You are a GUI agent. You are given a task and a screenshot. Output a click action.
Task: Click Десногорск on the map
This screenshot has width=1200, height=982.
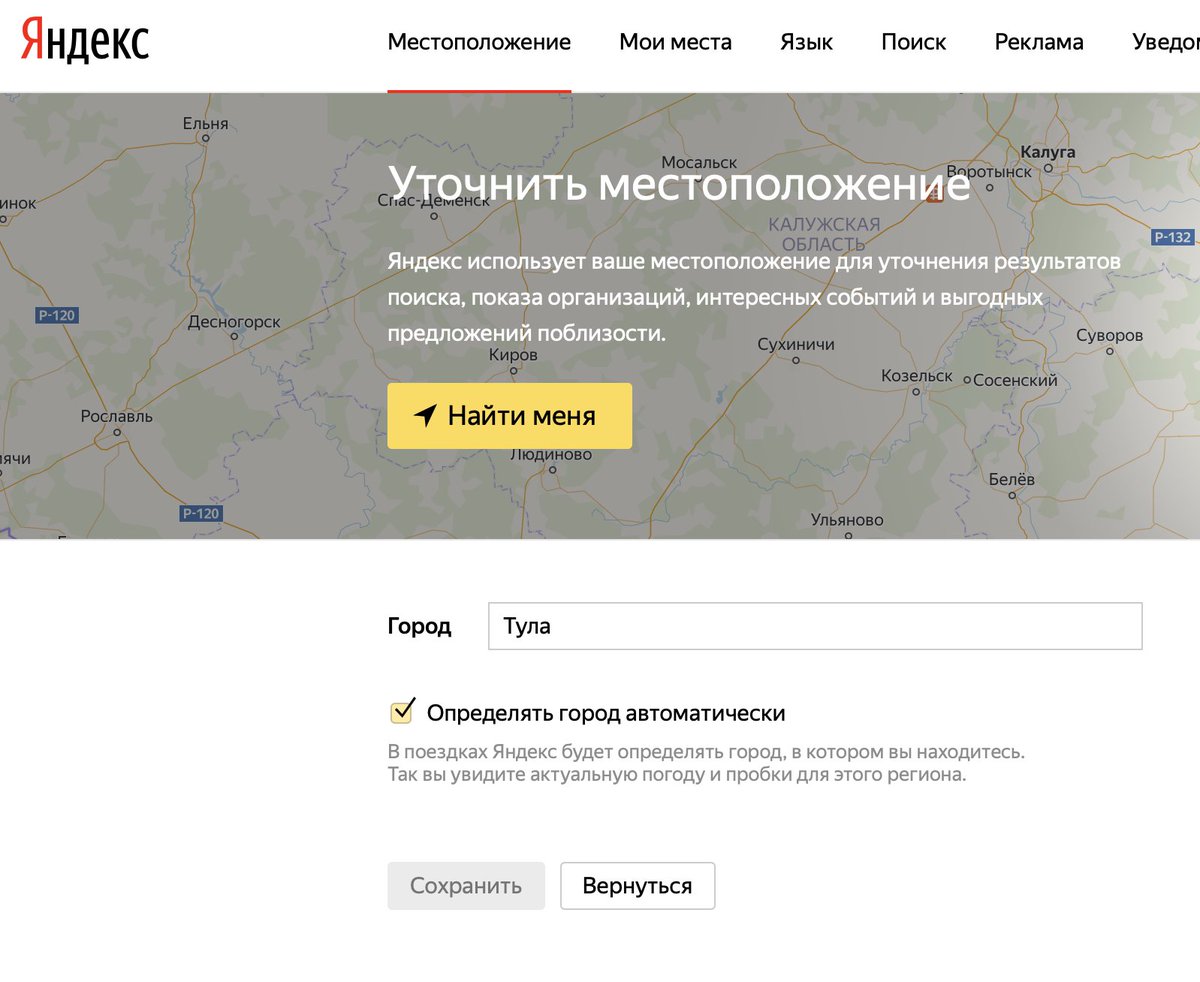(x=234, y=323)
